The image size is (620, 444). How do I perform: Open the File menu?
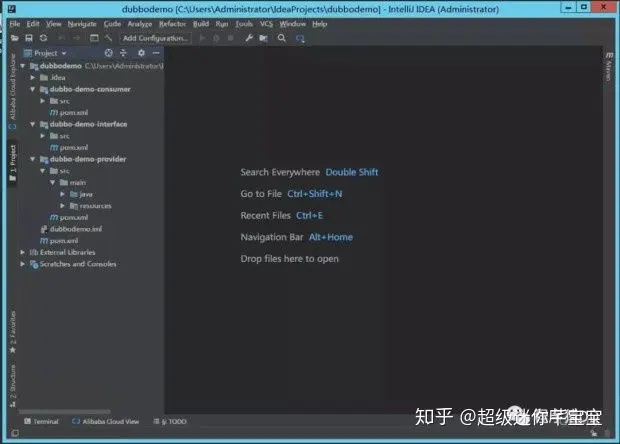[15, 24]
